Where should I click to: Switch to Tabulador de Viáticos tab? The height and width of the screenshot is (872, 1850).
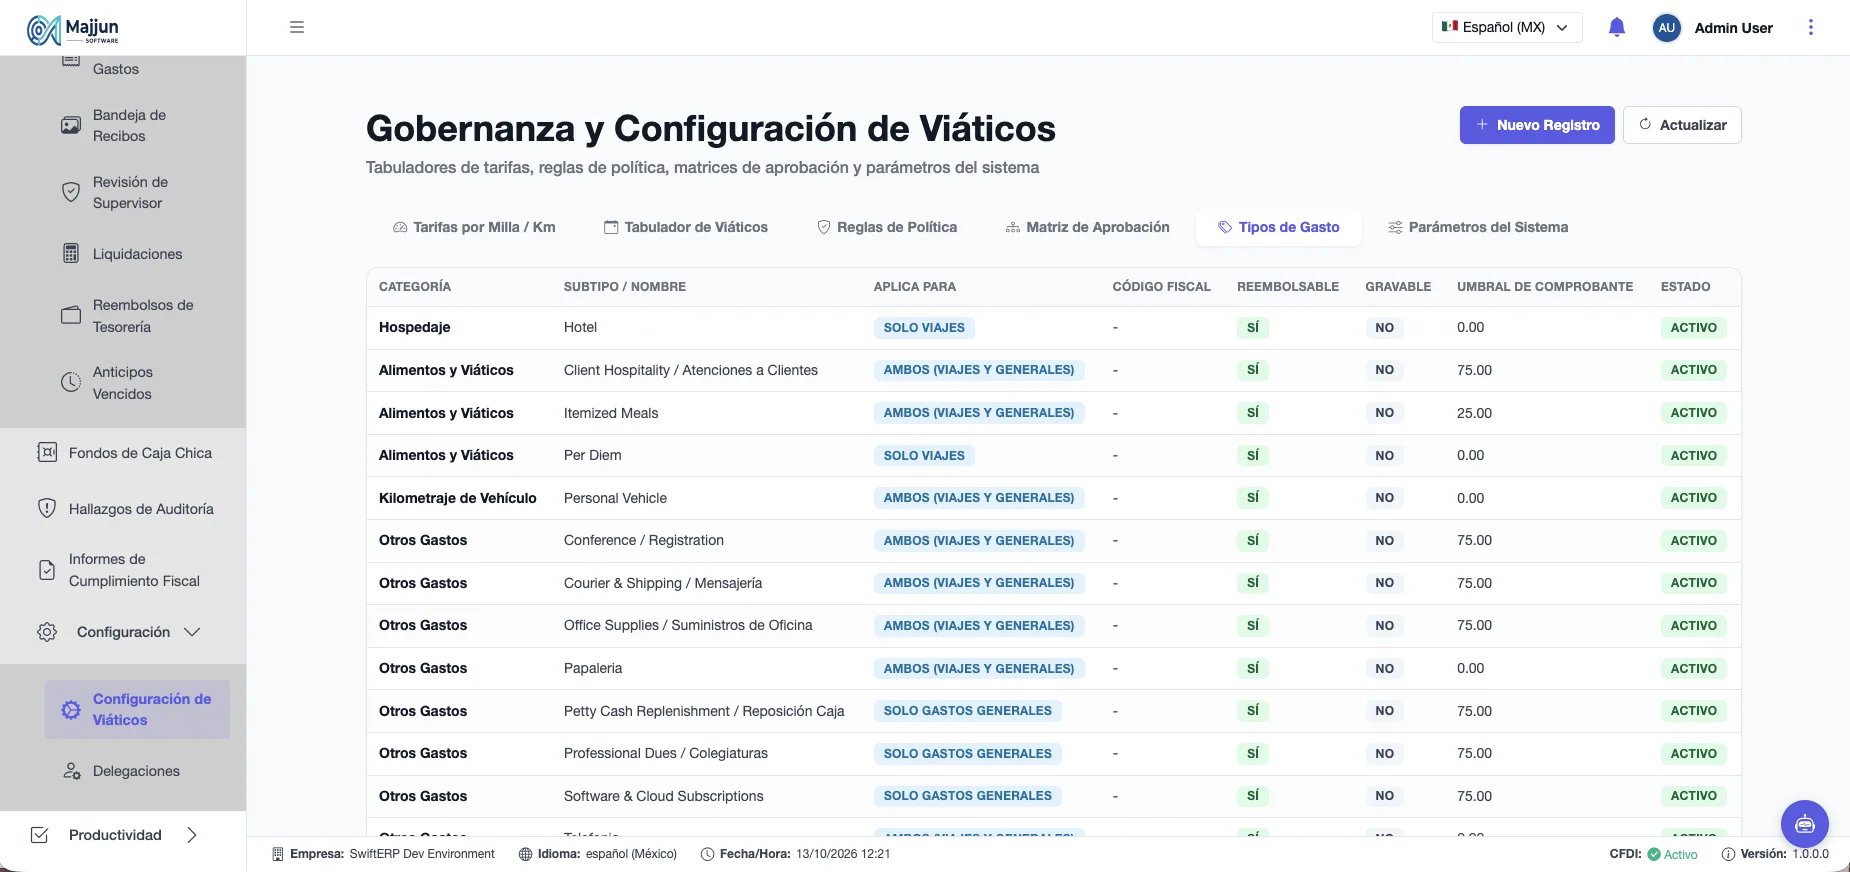(686, 227)
